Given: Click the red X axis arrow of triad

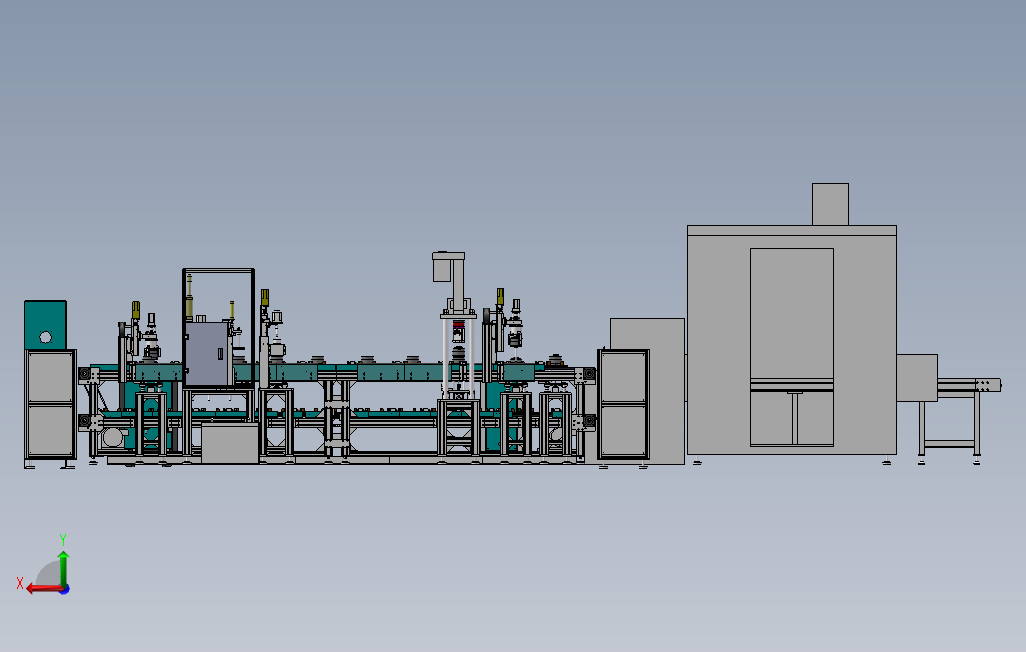Looking at the screenshot, I should point(44,589).
